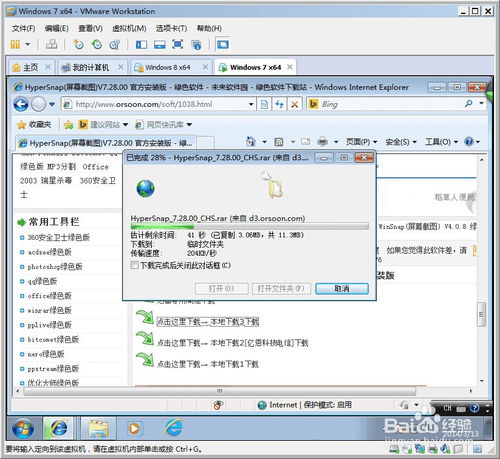Click the horizontal scrollbar of the web page

(x=219, y=391)
